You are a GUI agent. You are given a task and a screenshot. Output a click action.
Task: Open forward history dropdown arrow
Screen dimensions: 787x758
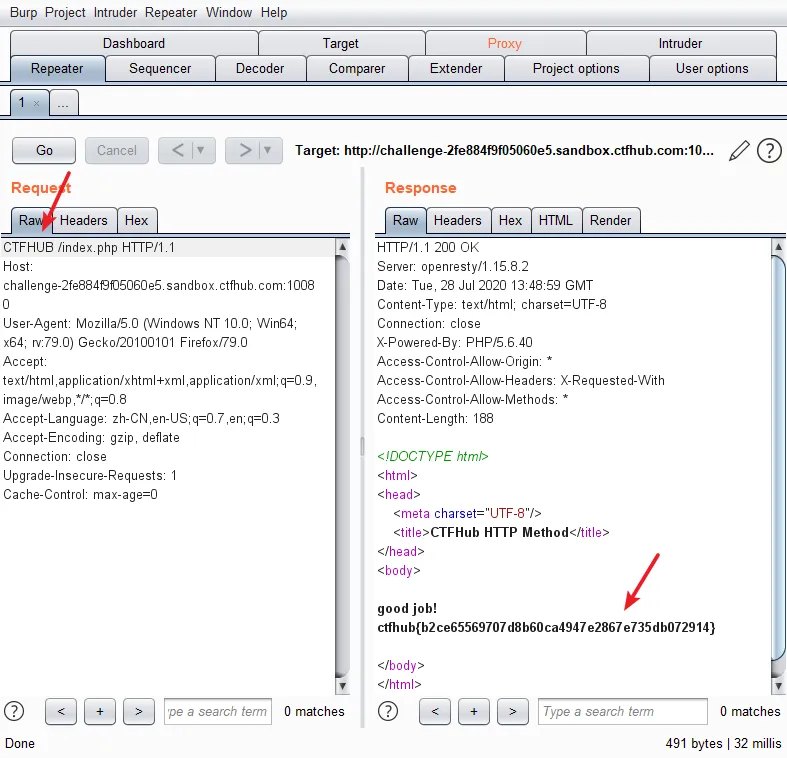pyautogui.click(x=267, y=150)
